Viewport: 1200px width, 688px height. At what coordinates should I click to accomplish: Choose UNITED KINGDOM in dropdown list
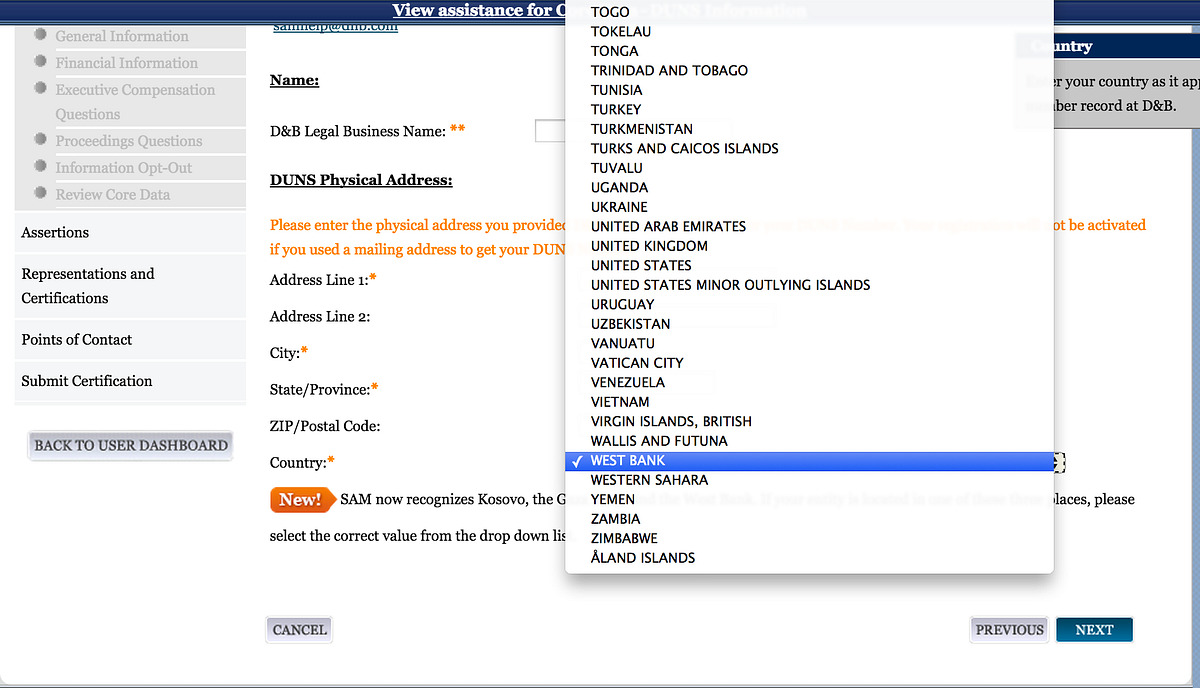(x=649, y=246)
